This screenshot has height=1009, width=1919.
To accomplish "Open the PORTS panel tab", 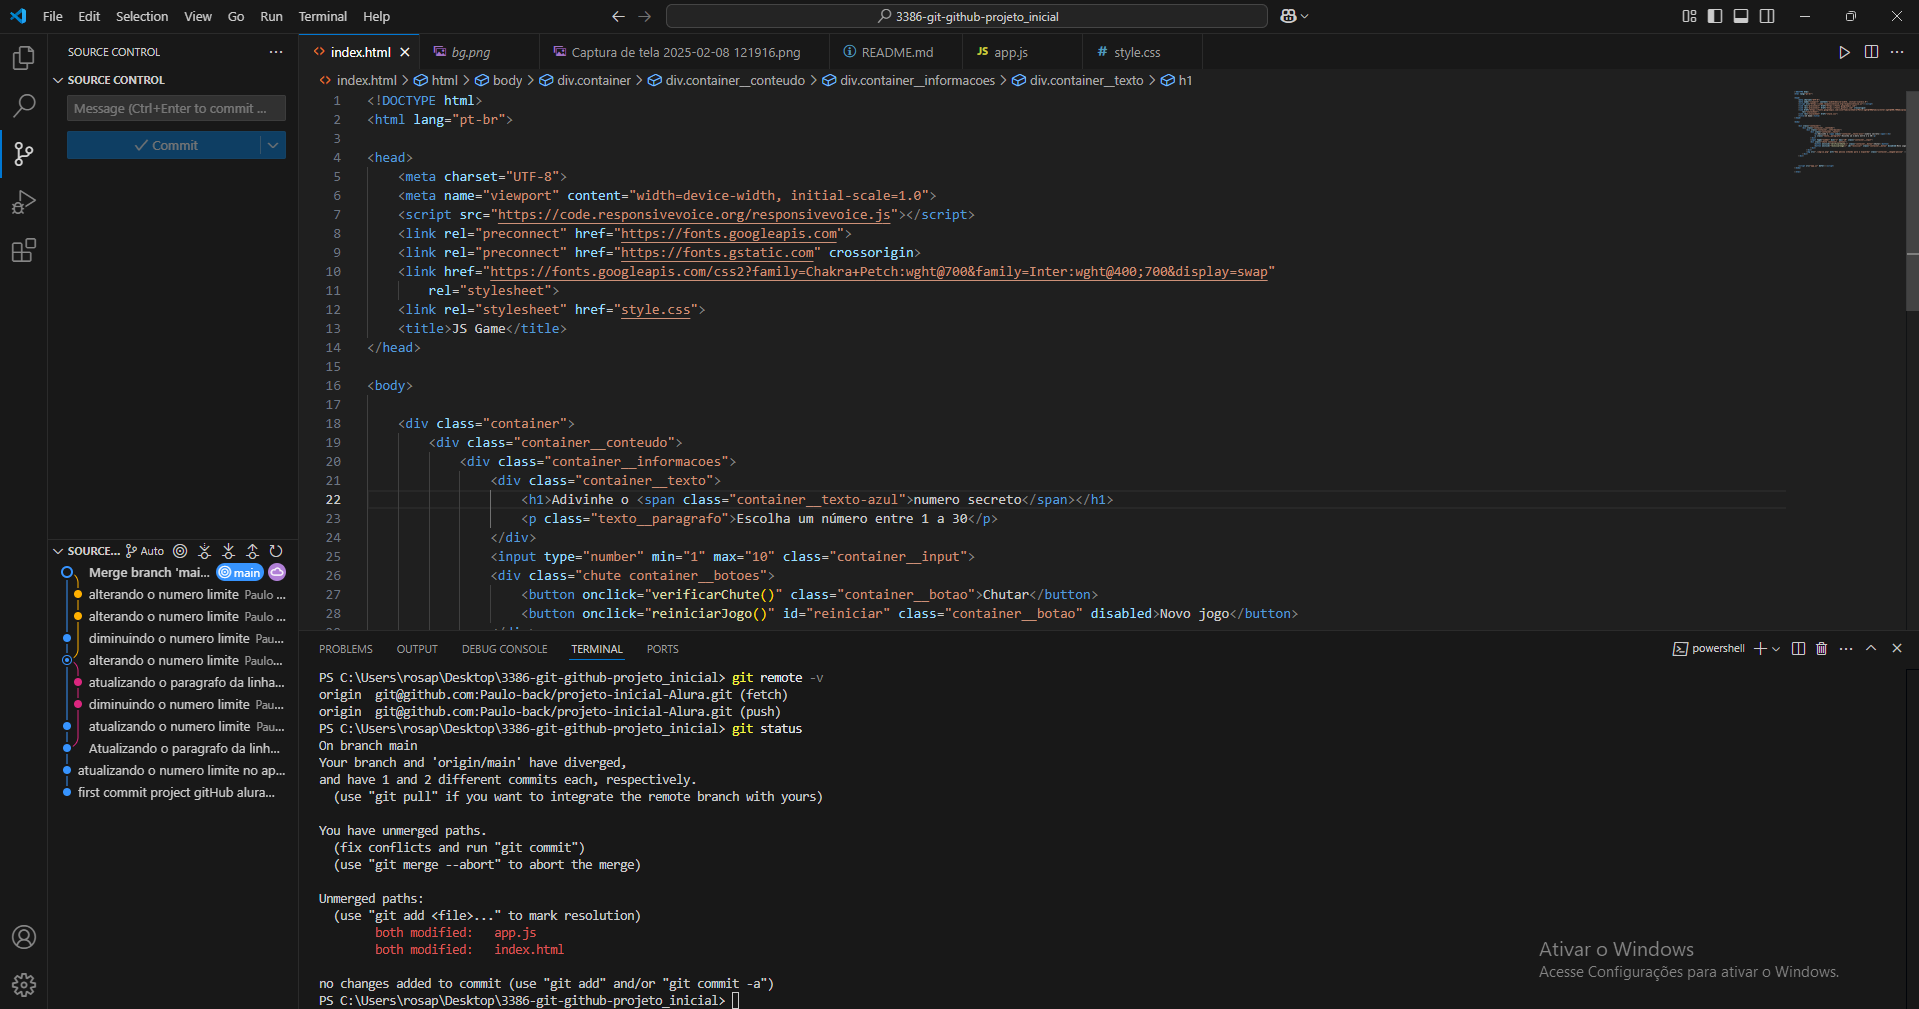I will (662, 649).
